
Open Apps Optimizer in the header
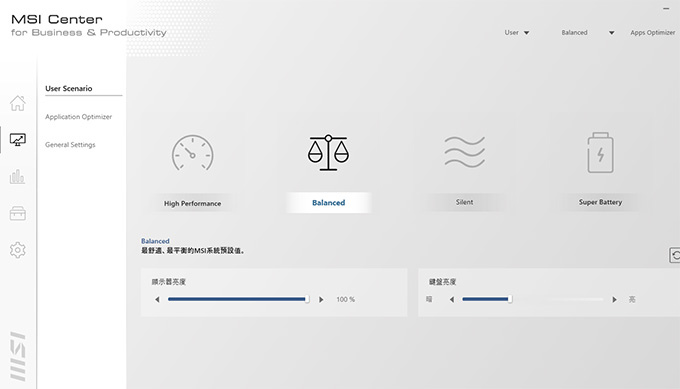652,33
